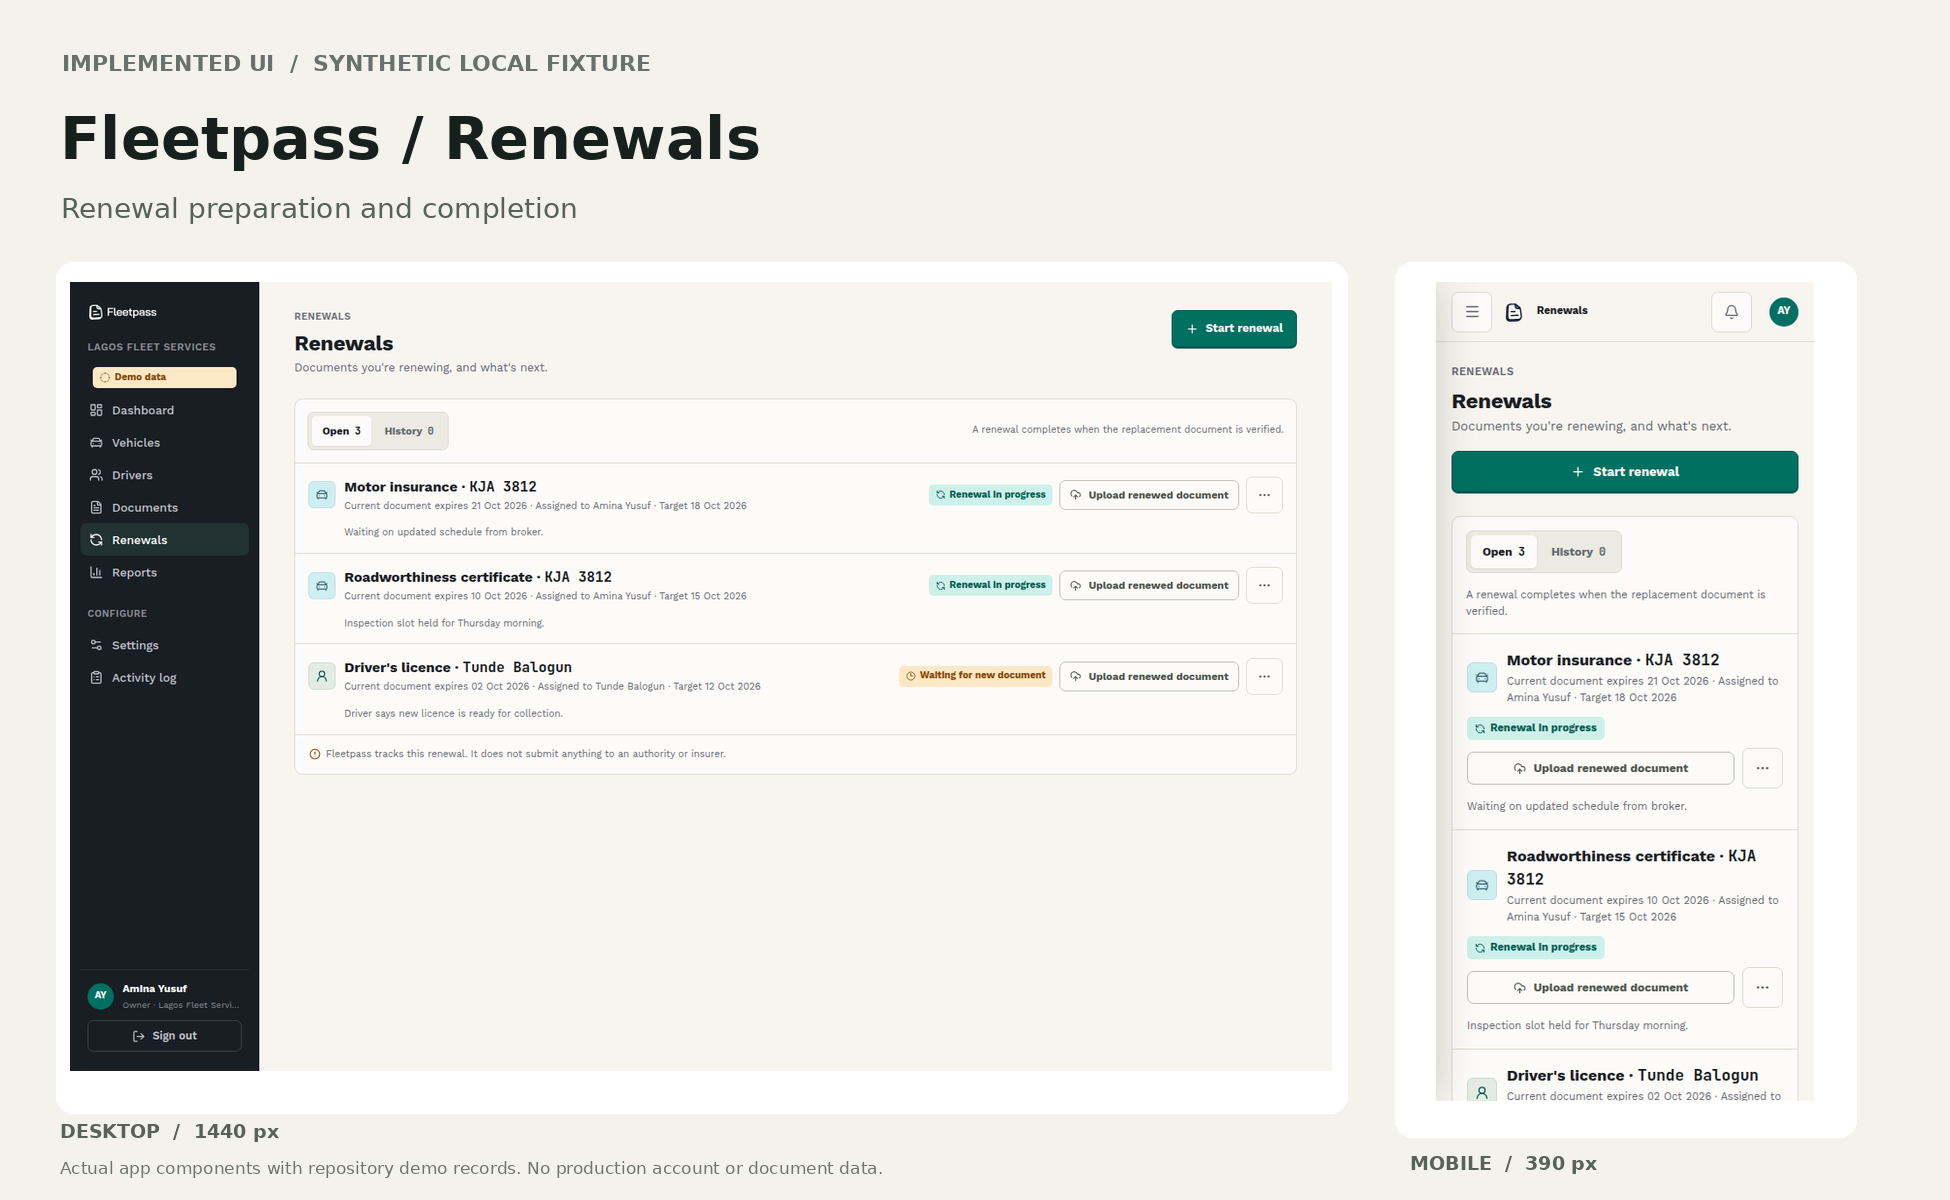Open Drivers in the desktop sidebar

(164, 475)
